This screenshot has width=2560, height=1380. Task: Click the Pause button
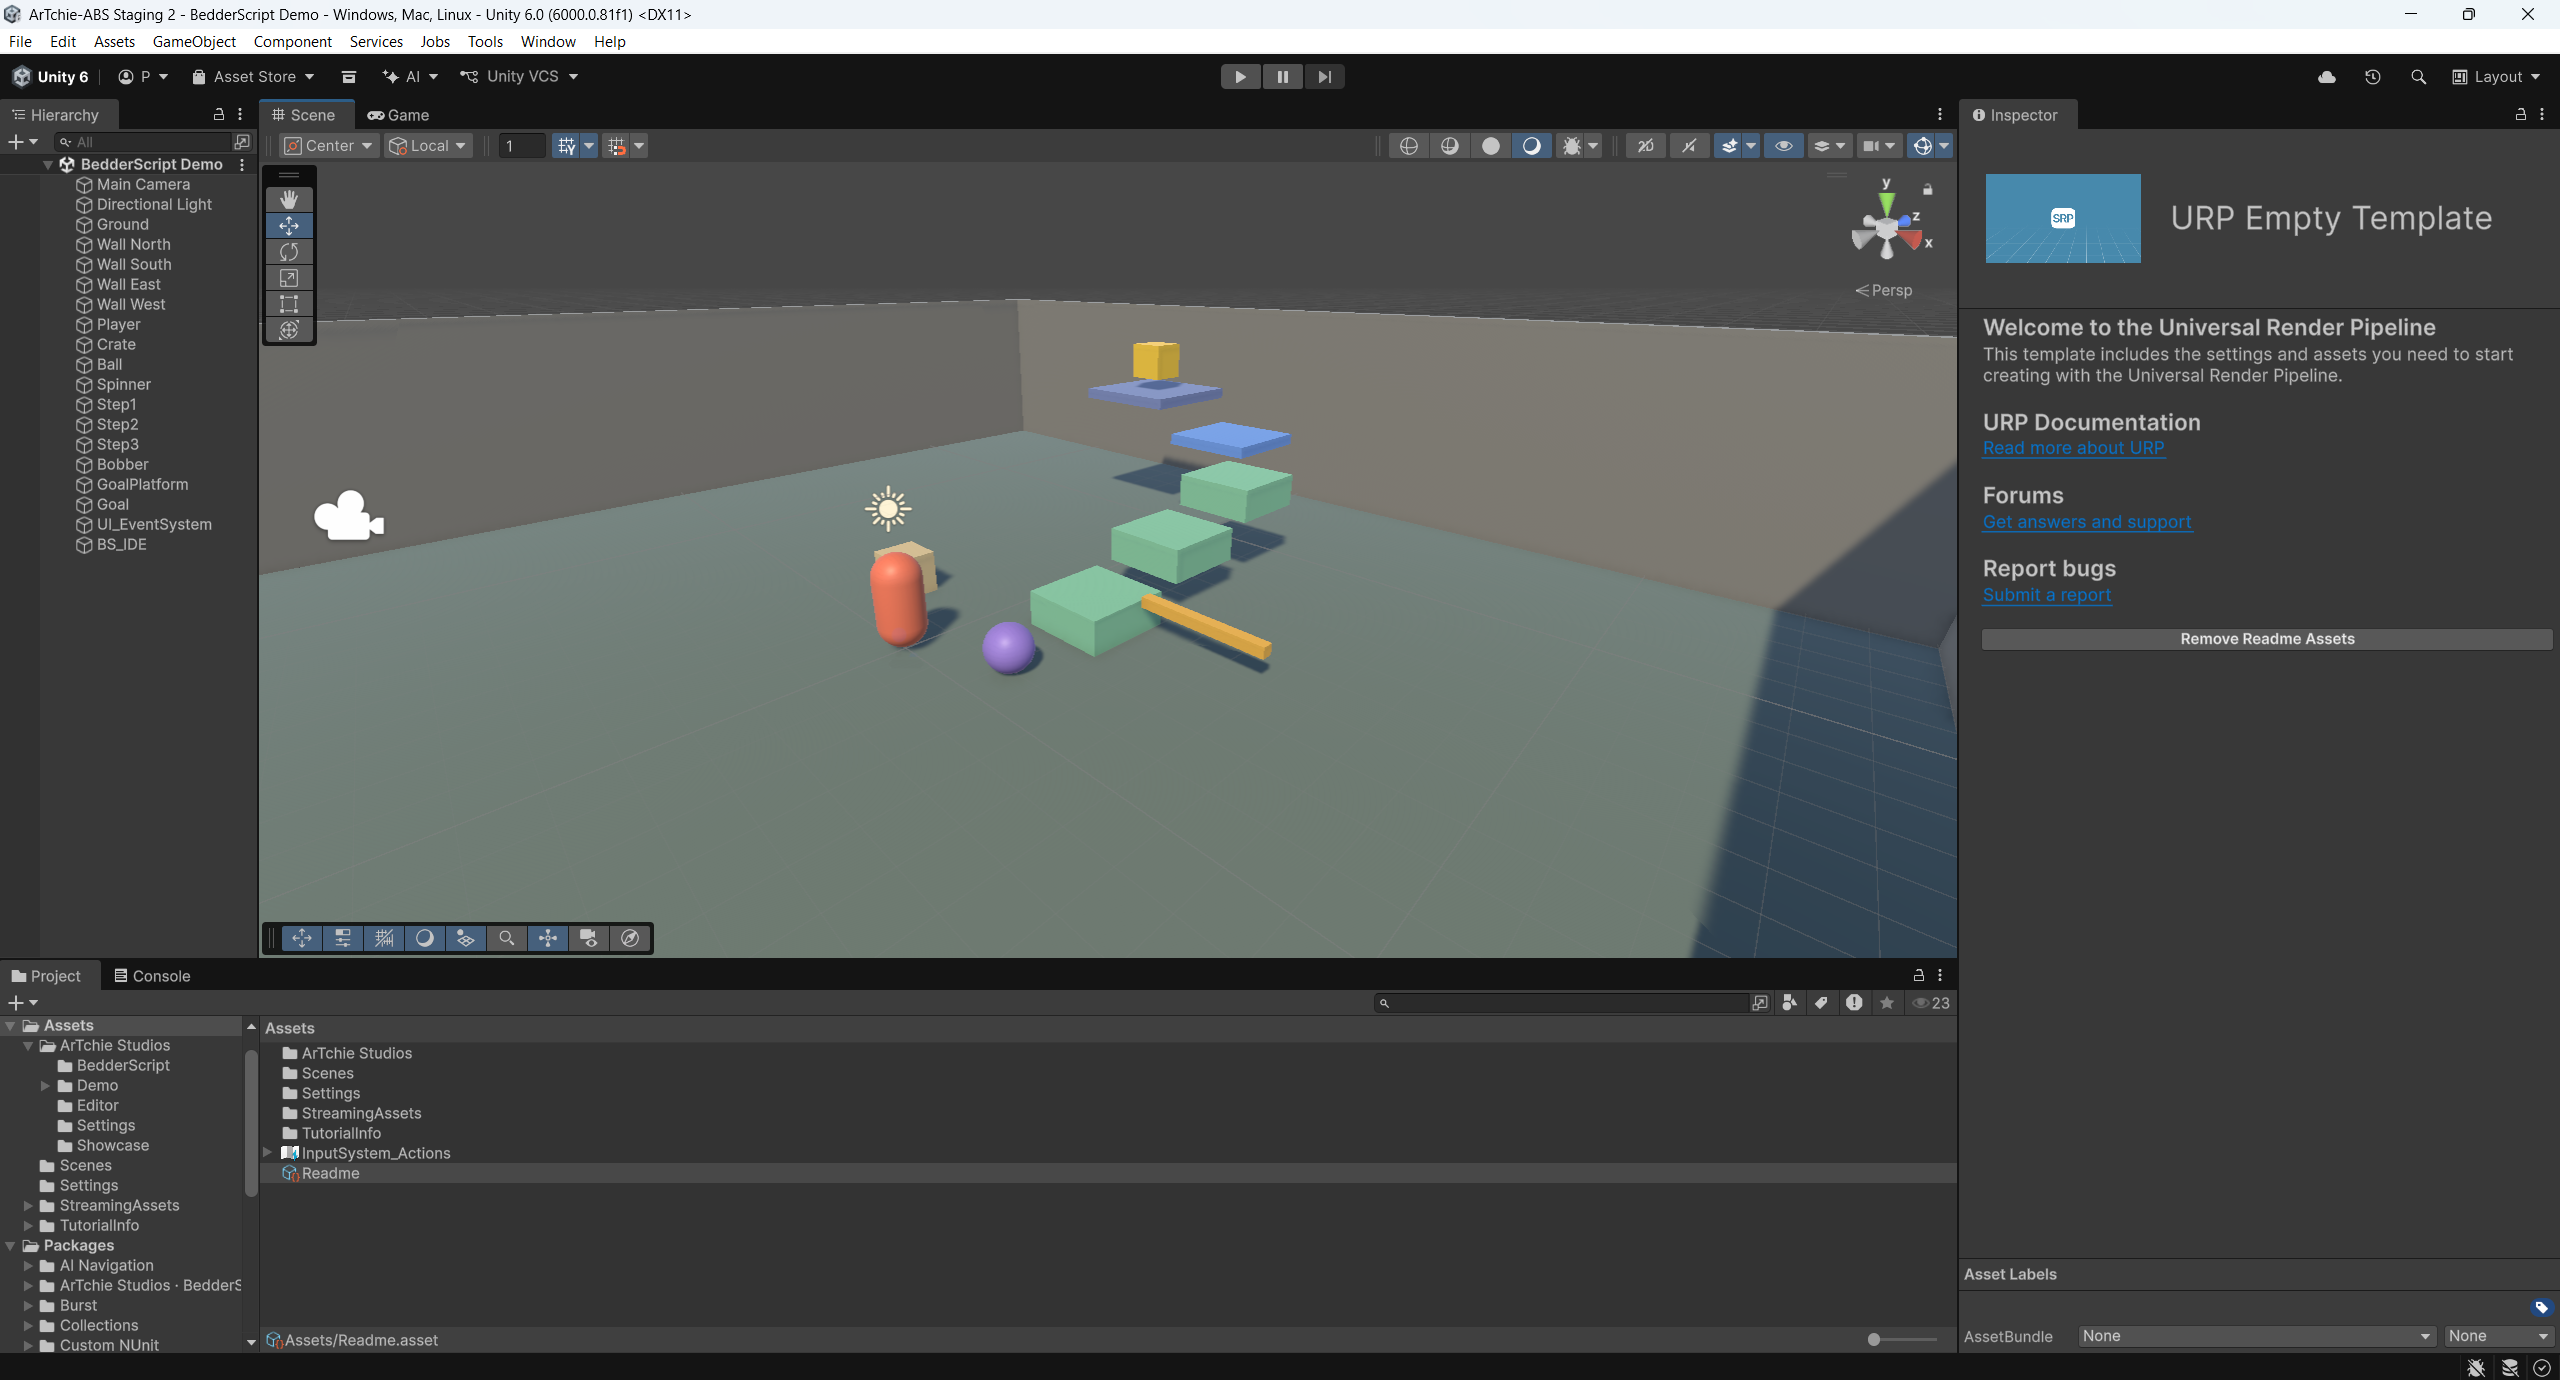1282,77
